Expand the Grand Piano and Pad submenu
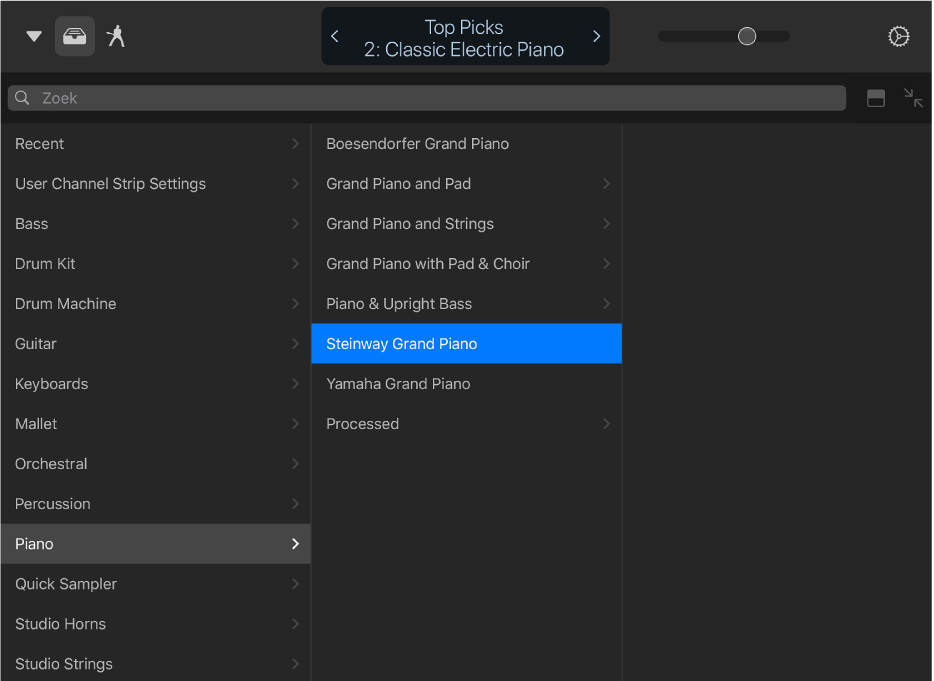The height and width of the screenshot is (681, 934). (x=606, y=184)
